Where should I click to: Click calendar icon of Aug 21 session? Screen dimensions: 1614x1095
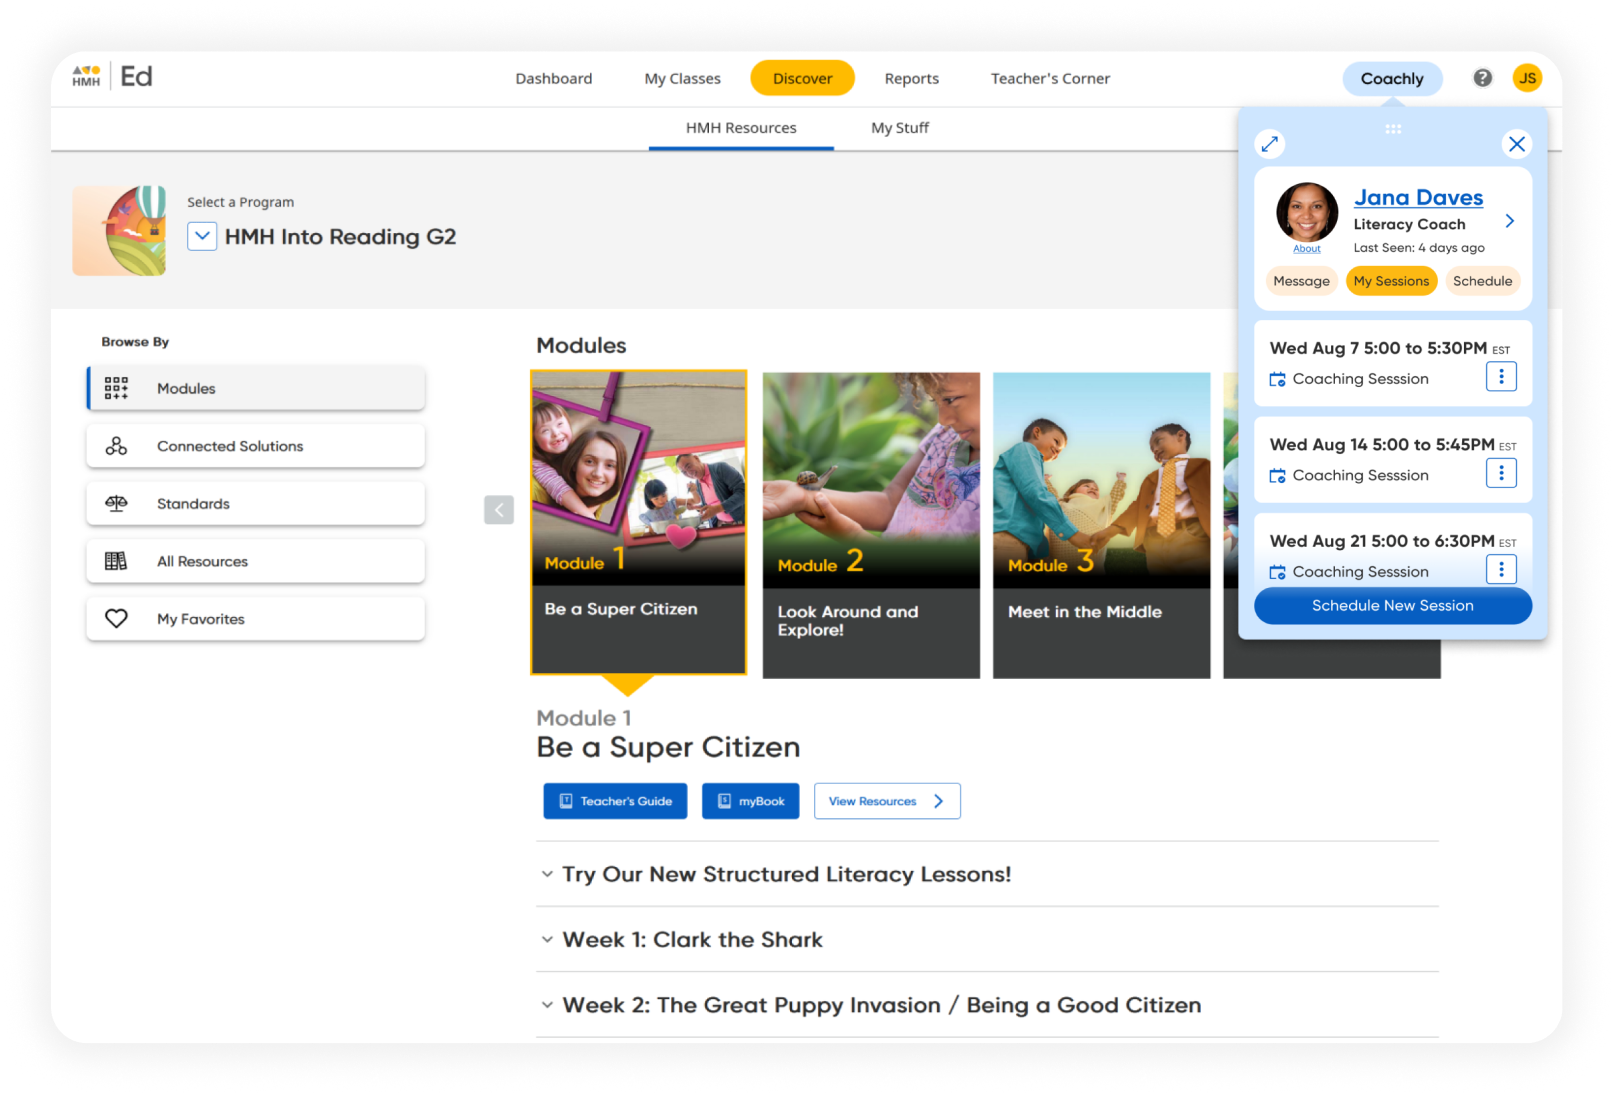tap(1277, 572)
